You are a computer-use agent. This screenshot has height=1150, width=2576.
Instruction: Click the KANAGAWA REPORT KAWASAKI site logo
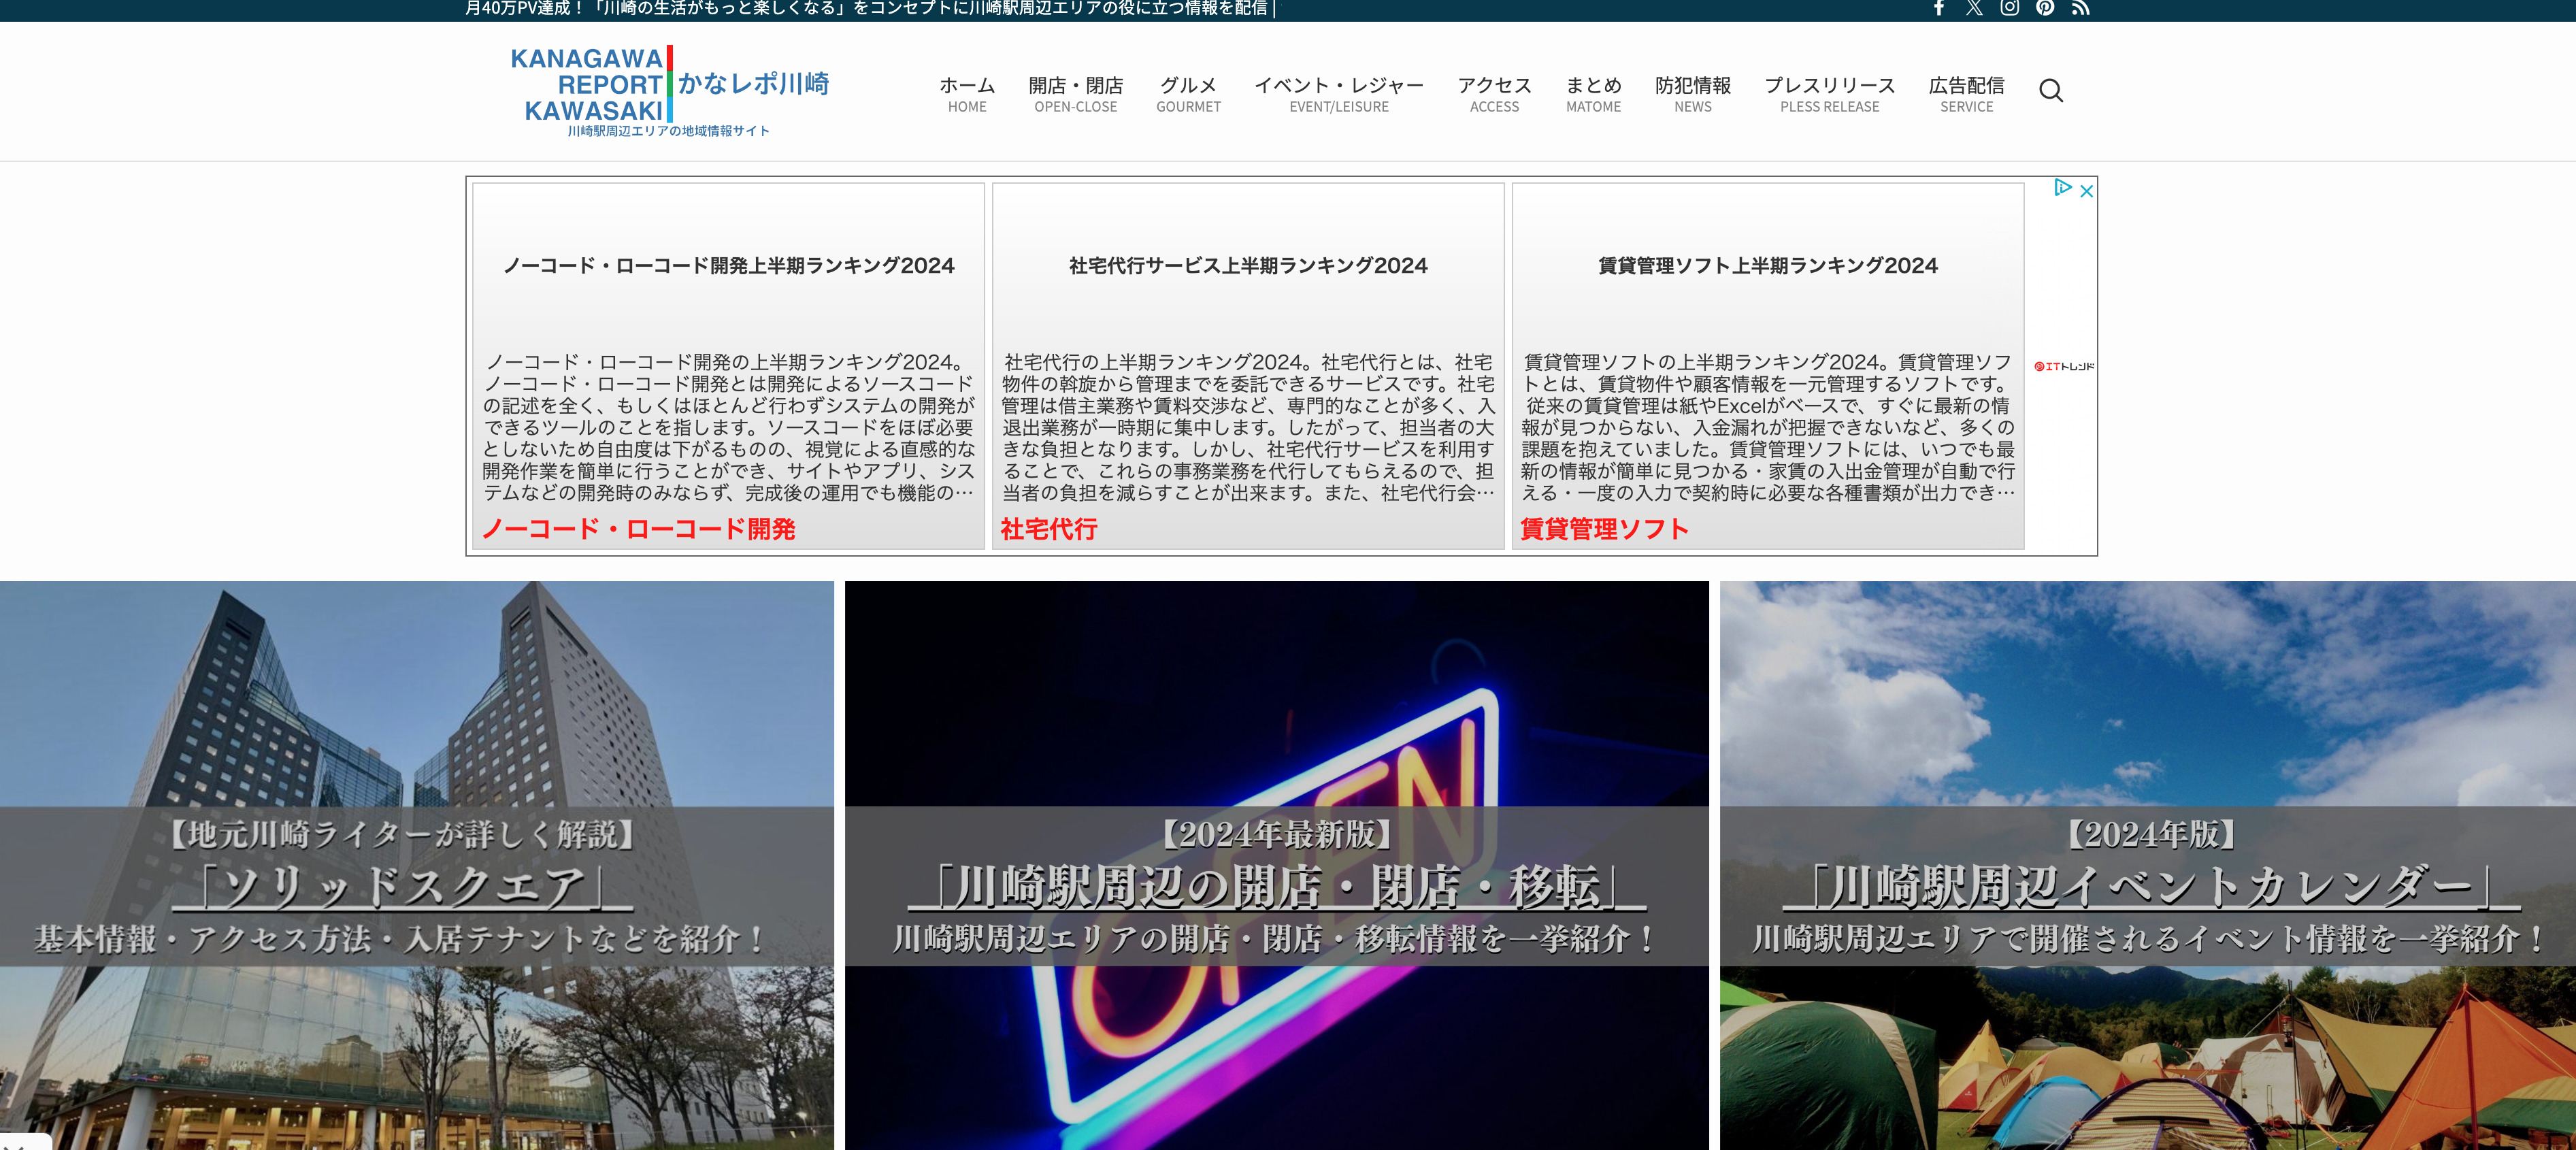click(x=670, y=91)
